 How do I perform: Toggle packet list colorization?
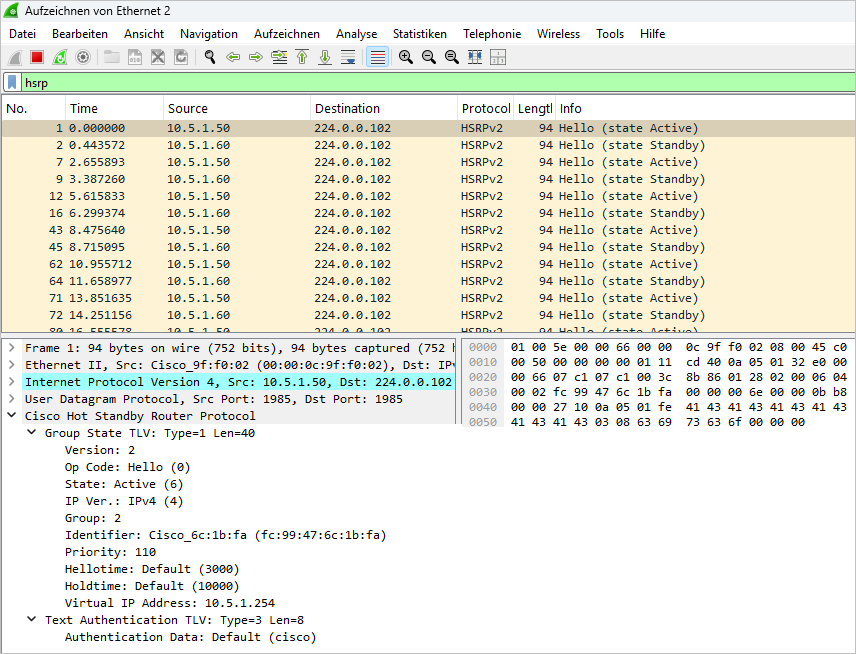click(377, 57)
